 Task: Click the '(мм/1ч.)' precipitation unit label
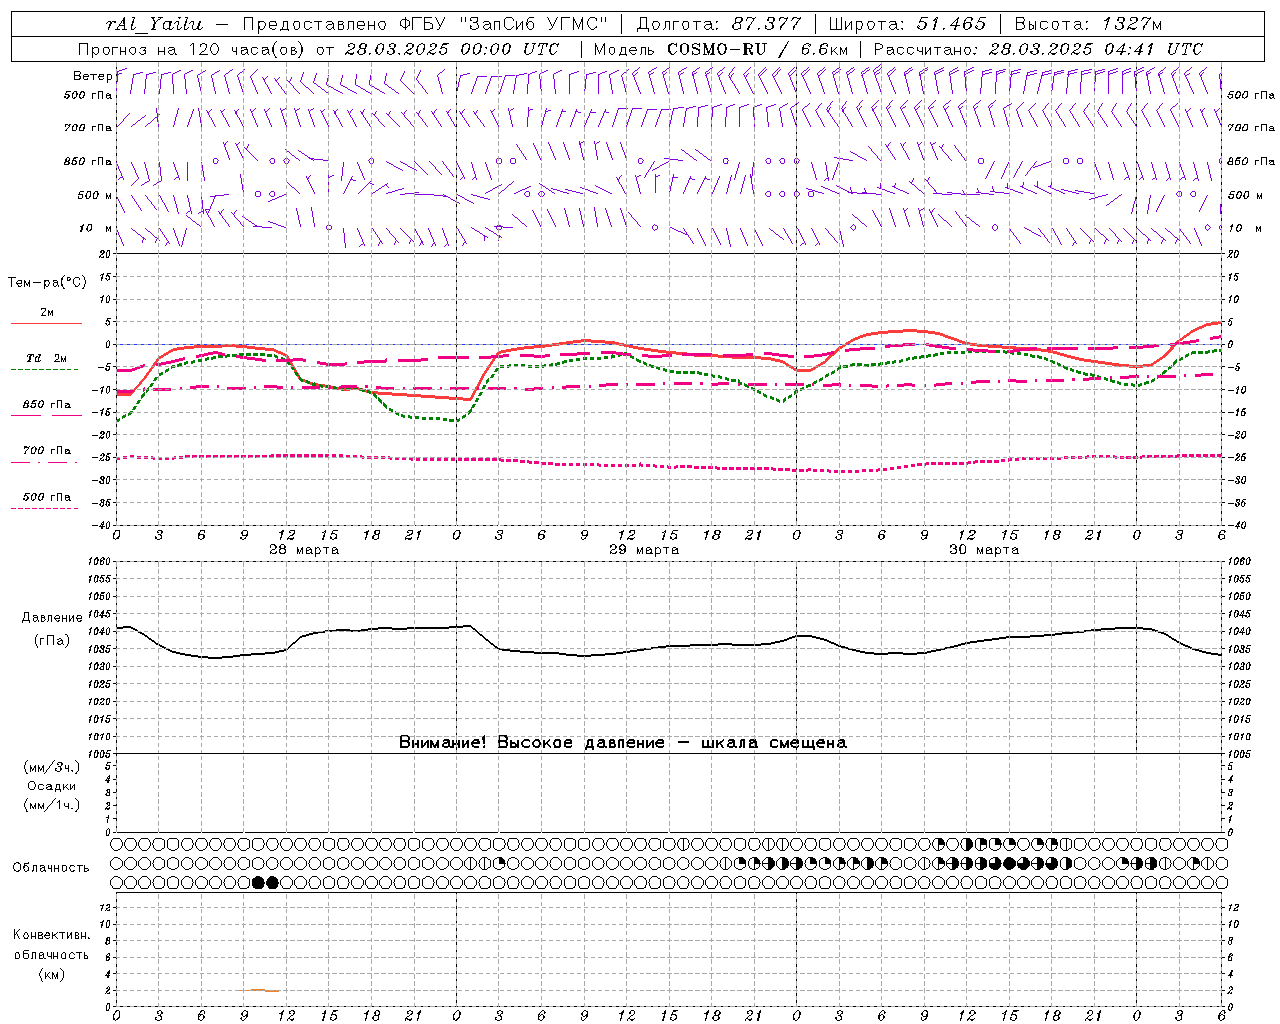tap(52, 805)
